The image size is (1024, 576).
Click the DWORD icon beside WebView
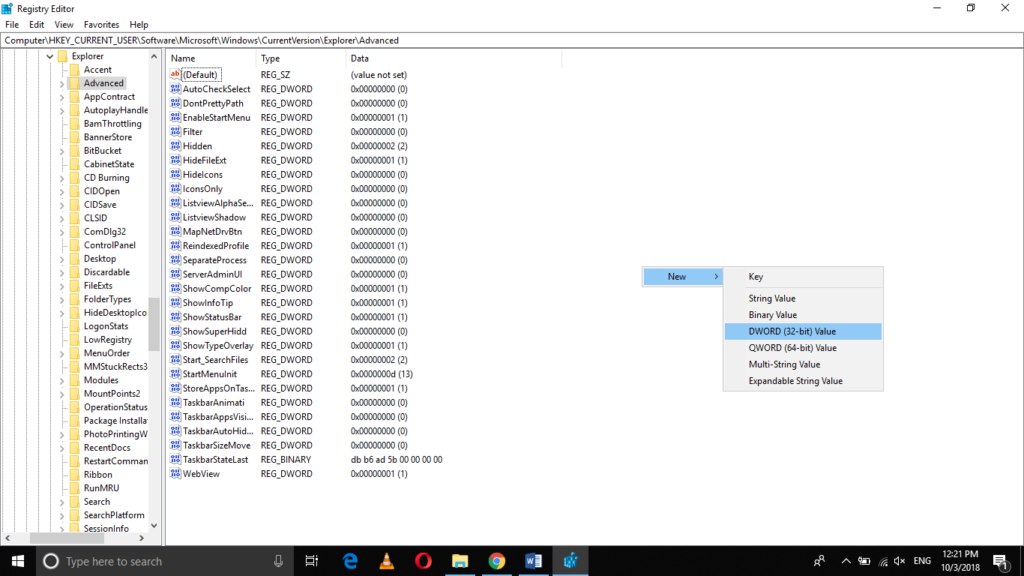pyautogui.click(x=174, y=474)
